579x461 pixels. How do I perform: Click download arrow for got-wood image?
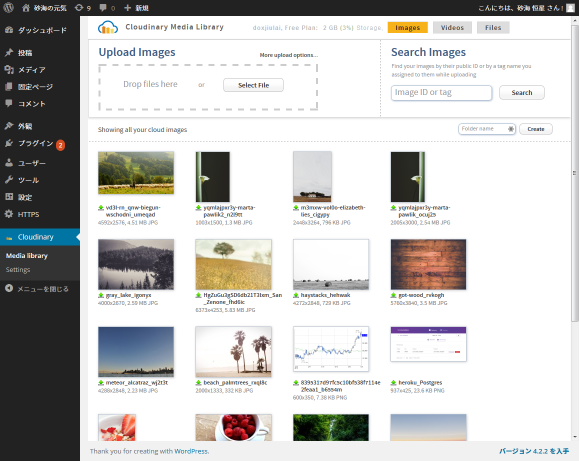point(393,295)
